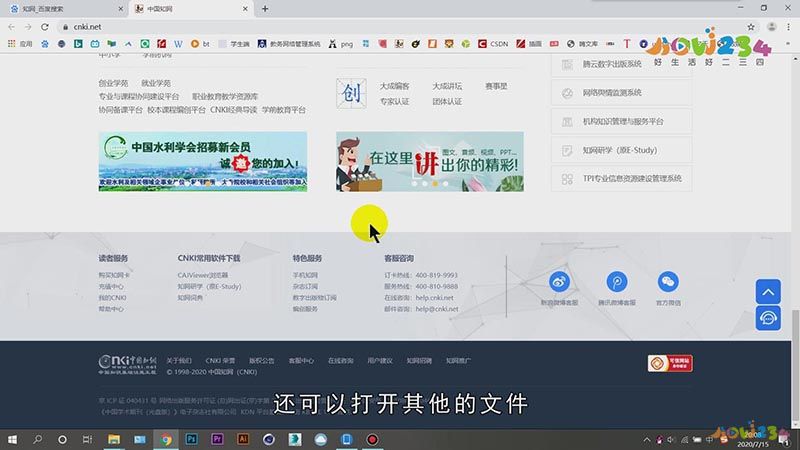Viewport: 800px width, 450px height.
Task: Open the 用户建议 footer link
Action: [380, 360]
